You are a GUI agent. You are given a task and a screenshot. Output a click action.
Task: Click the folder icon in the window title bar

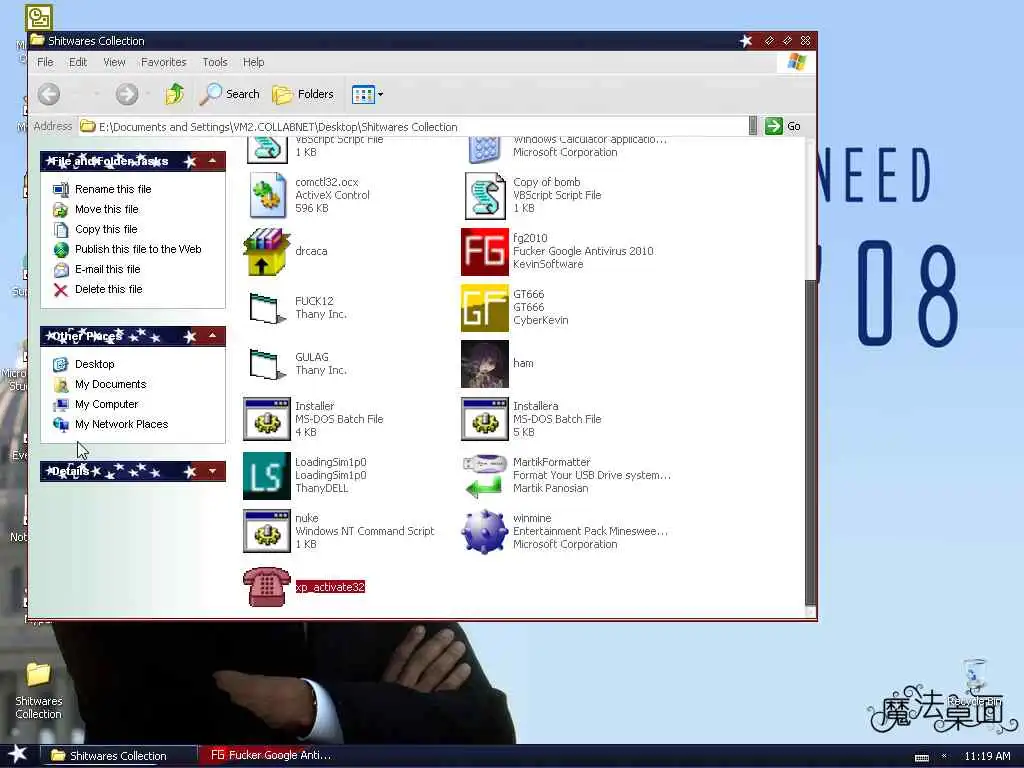click(x=38, y=40)
